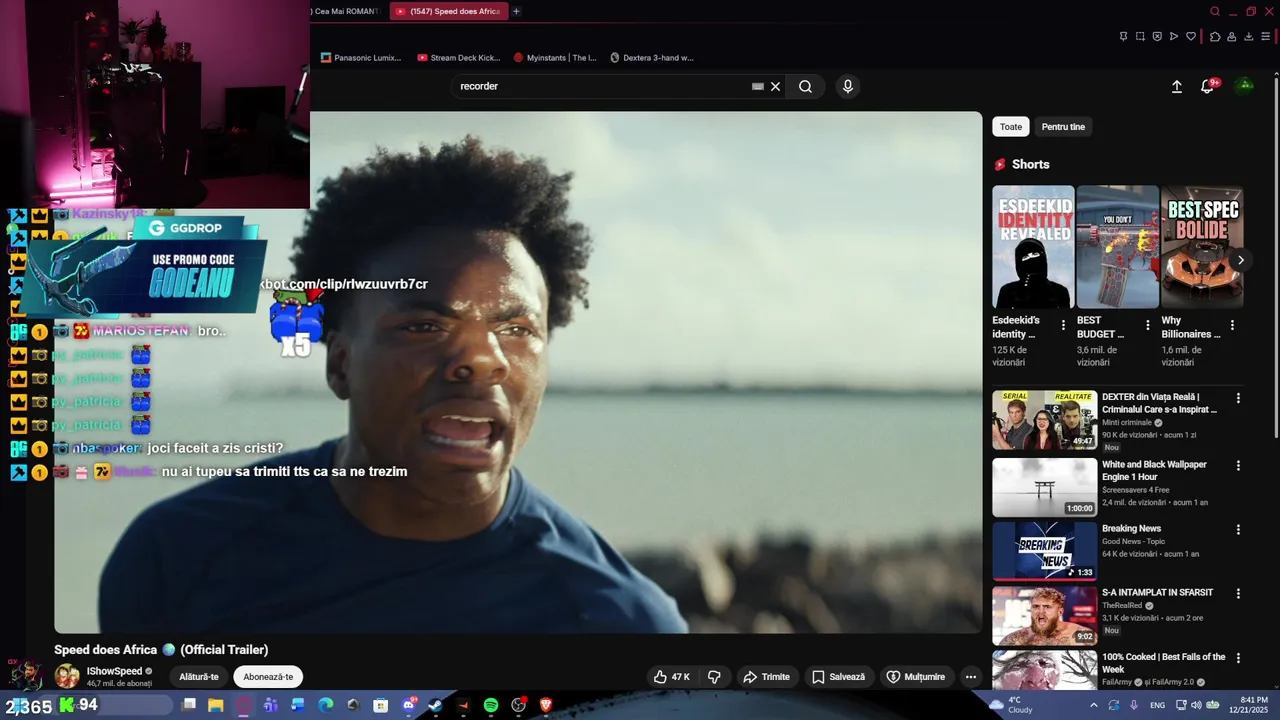Screen dimensions: 1280x720
Task: Open the browser extensions puzzle icon
Action: click(x=1215, y=36)
